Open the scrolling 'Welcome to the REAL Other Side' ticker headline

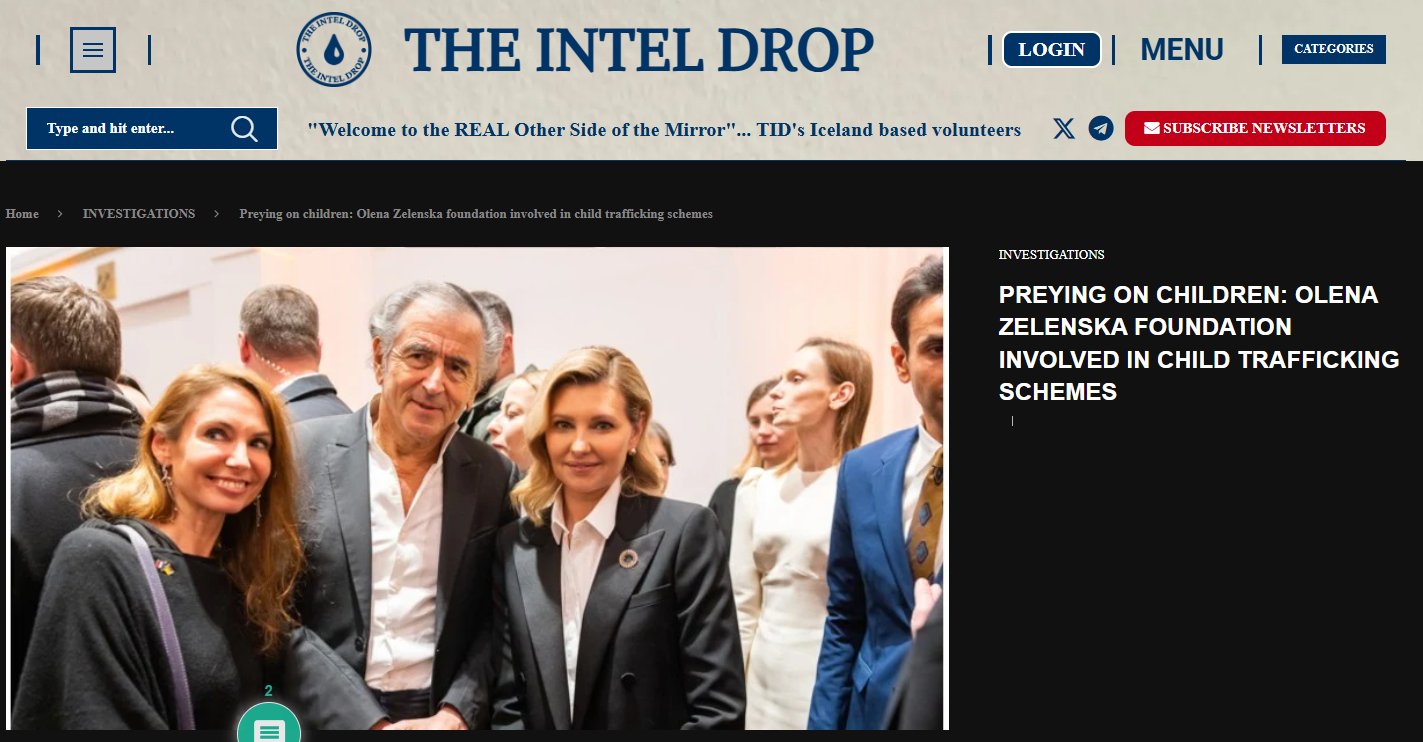point(664,130)
